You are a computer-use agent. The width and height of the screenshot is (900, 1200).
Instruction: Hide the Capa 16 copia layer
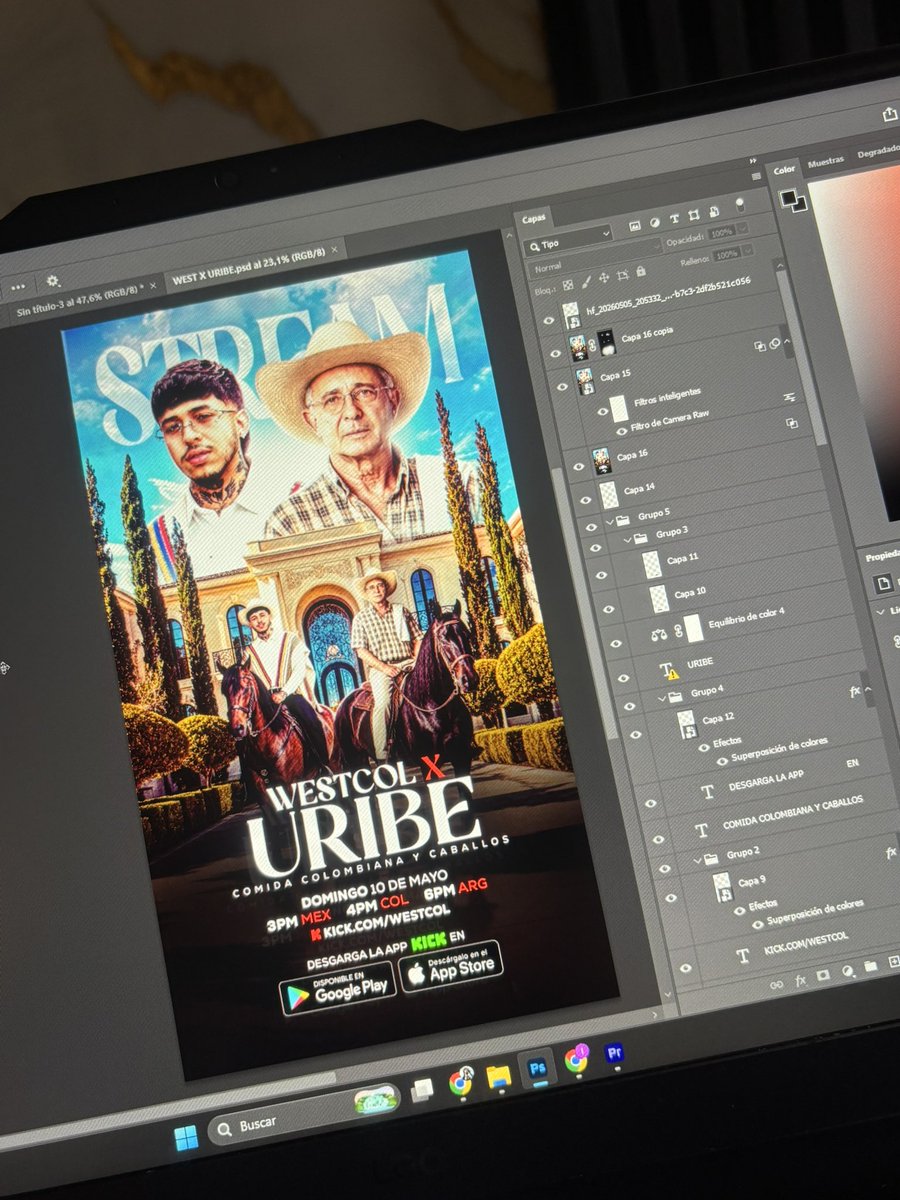pyautogui.click(x=555, y=354)
